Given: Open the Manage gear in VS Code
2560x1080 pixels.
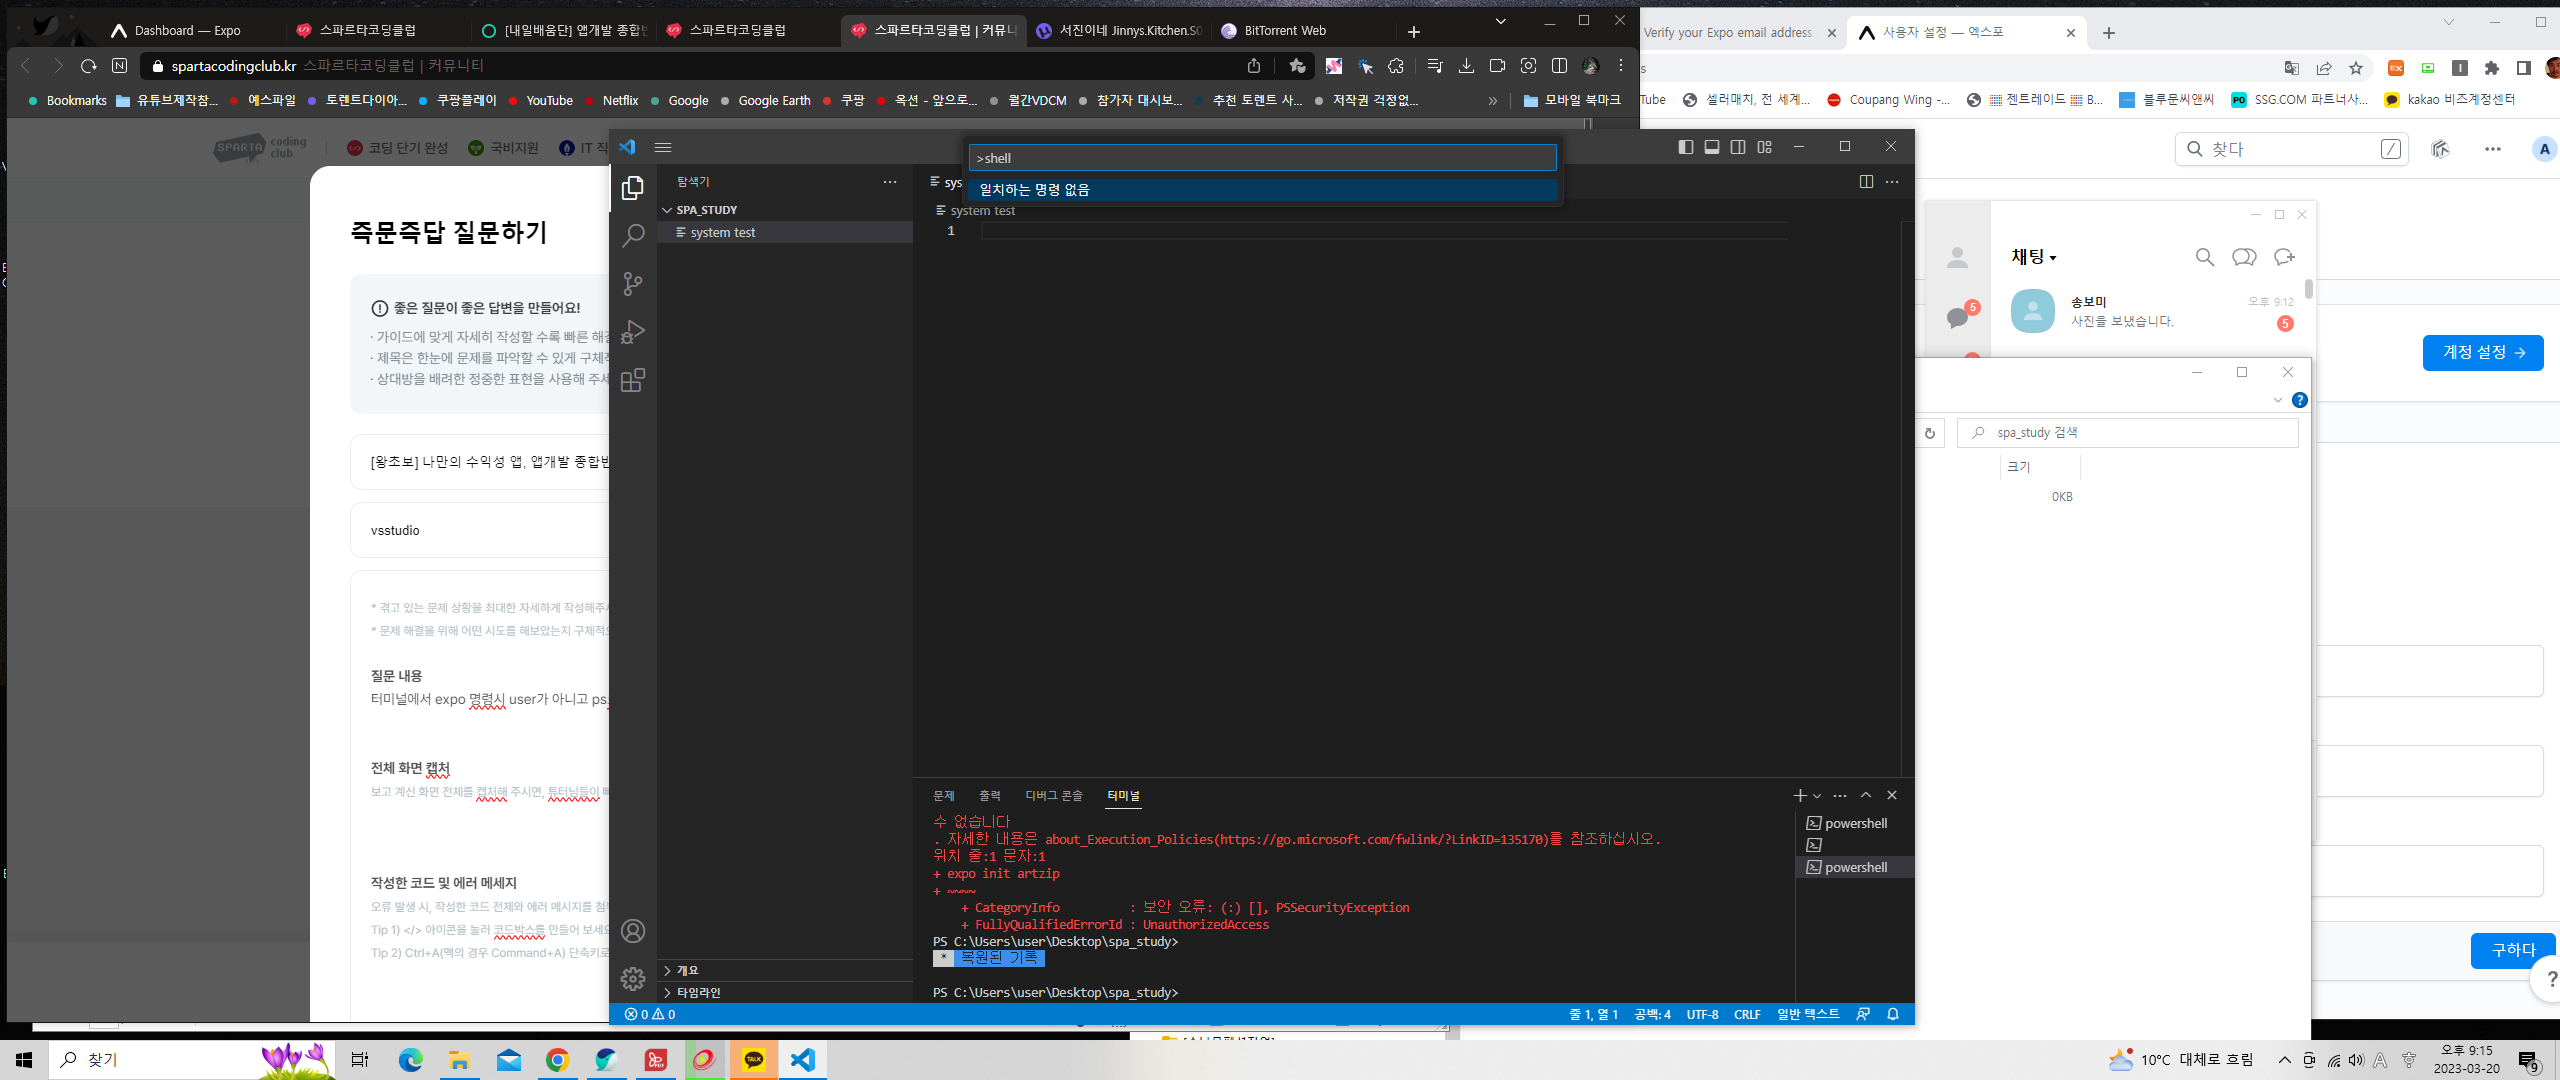Looking at the screenshot, I should [x=633, y=979].
